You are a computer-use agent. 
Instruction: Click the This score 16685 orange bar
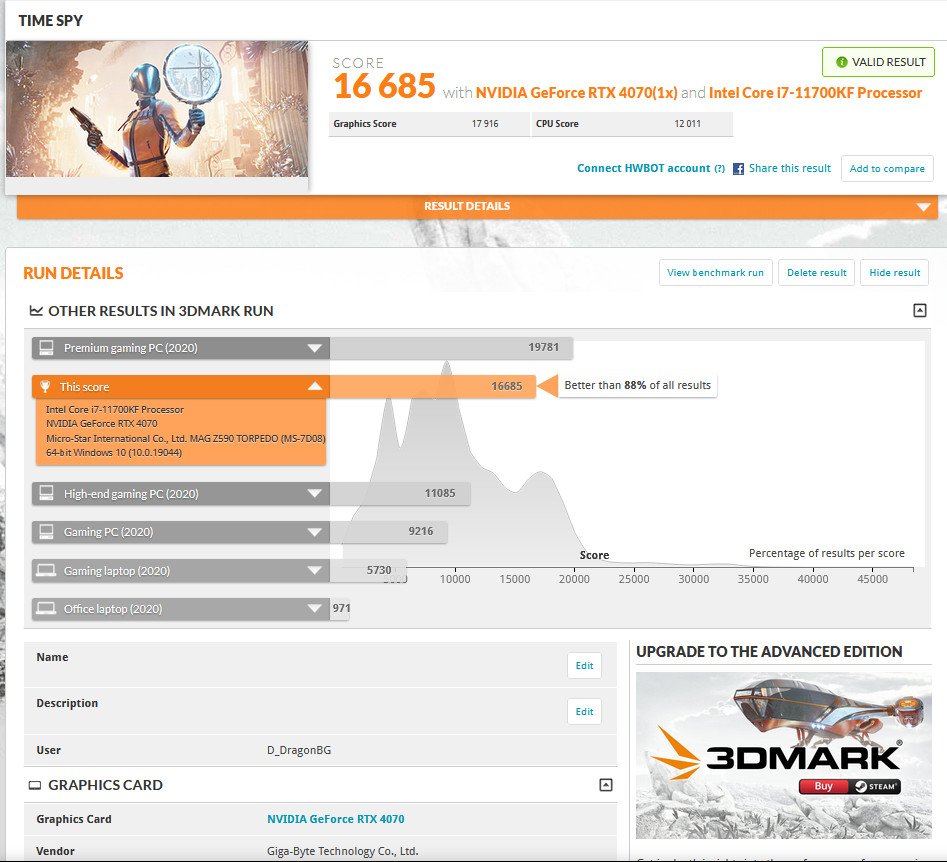[x=432, y=387]
